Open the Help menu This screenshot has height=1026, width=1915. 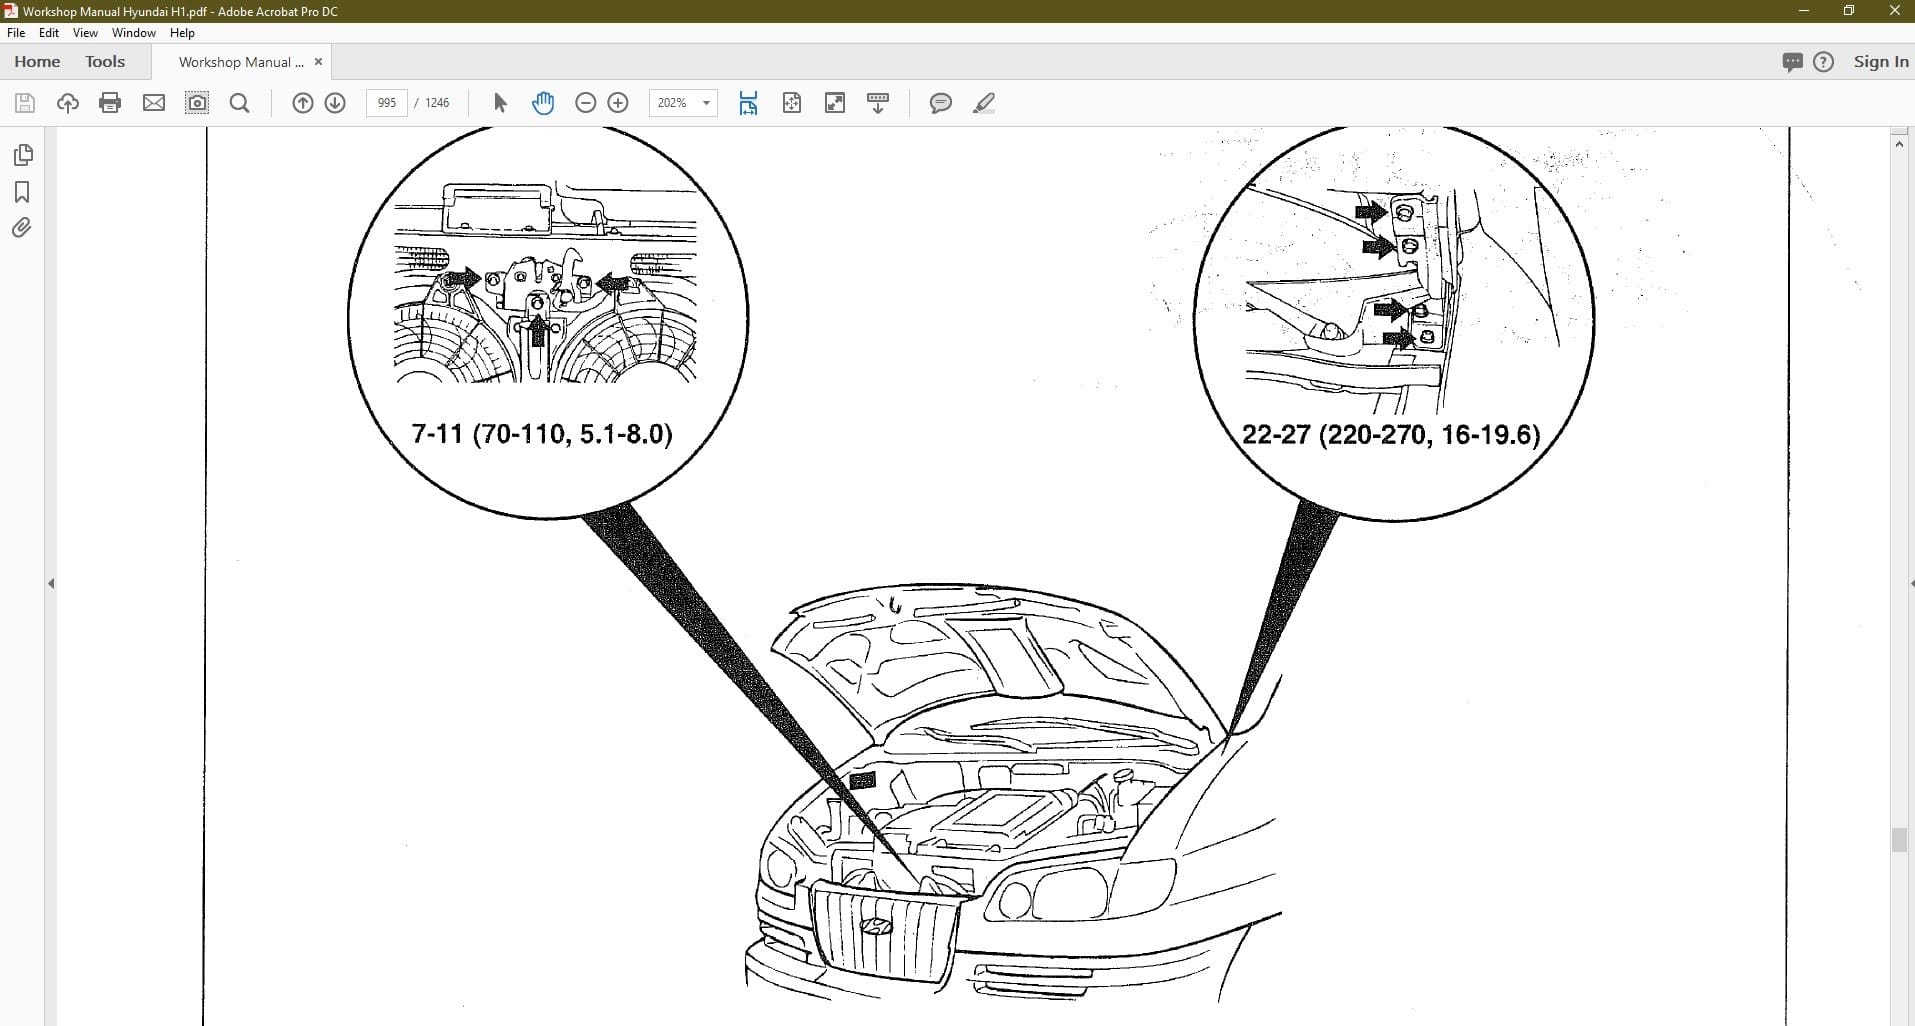182,33
